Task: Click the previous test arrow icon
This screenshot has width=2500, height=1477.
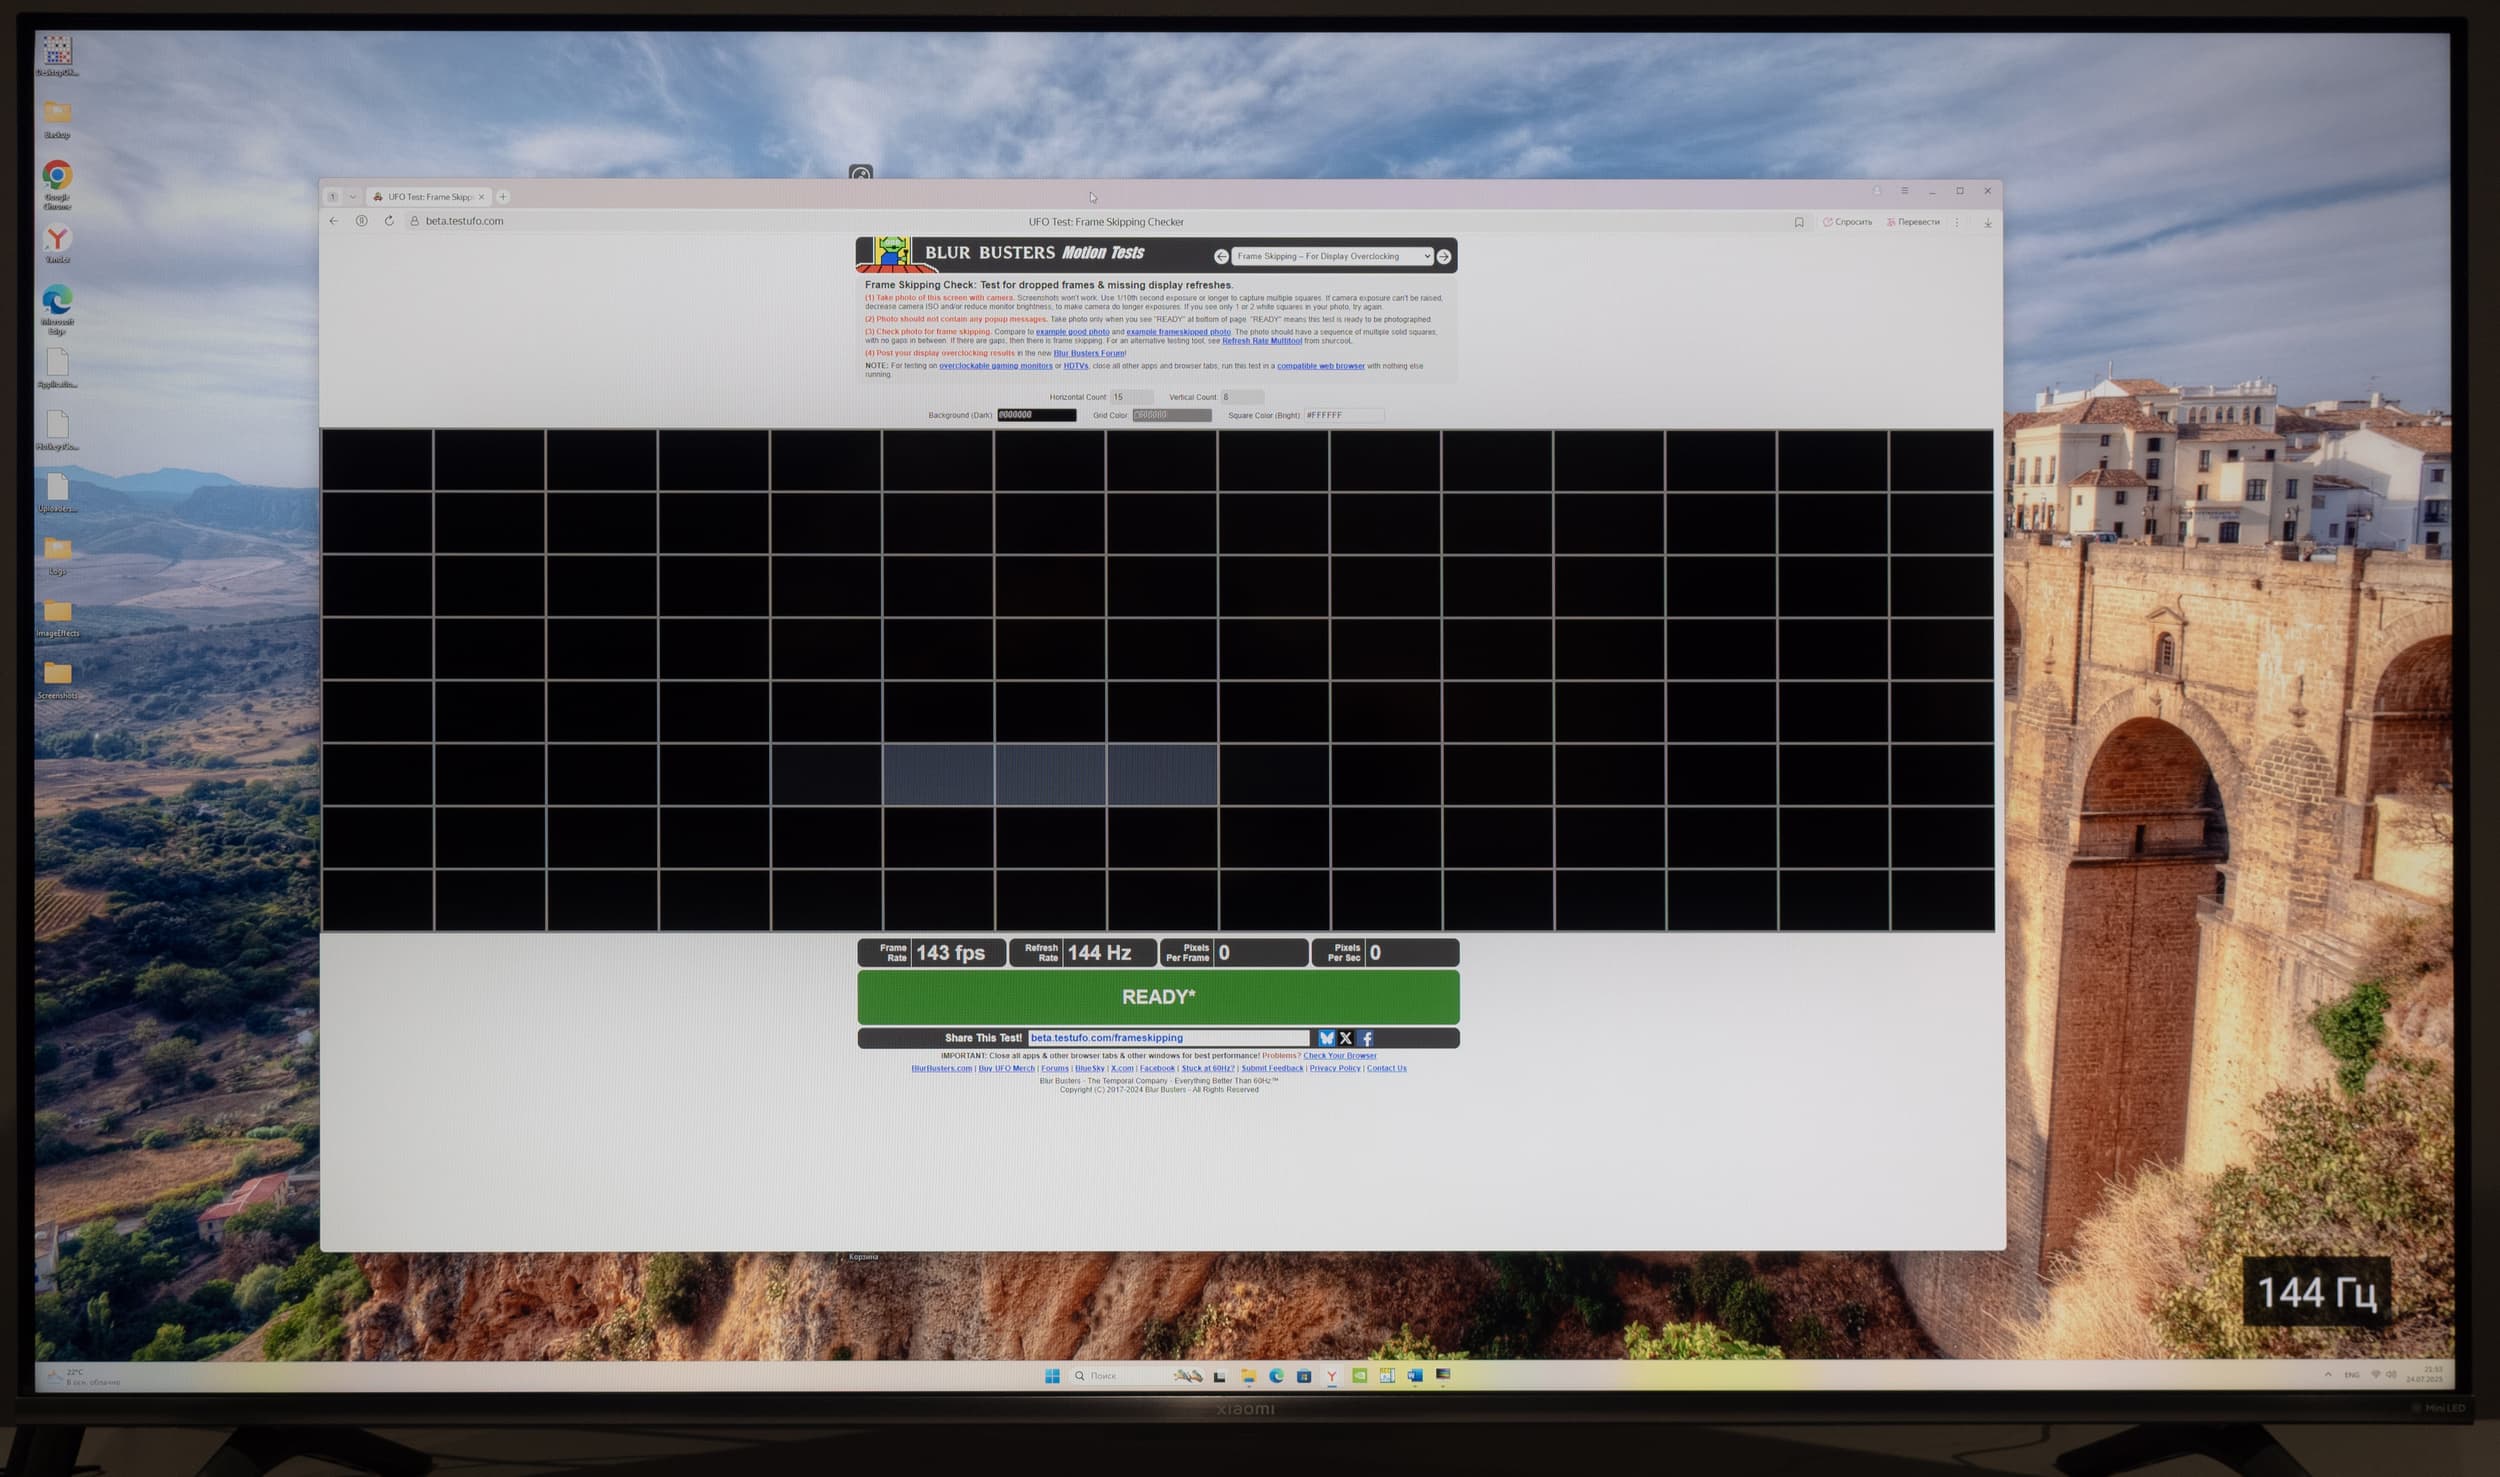Action: point(1221,257)
